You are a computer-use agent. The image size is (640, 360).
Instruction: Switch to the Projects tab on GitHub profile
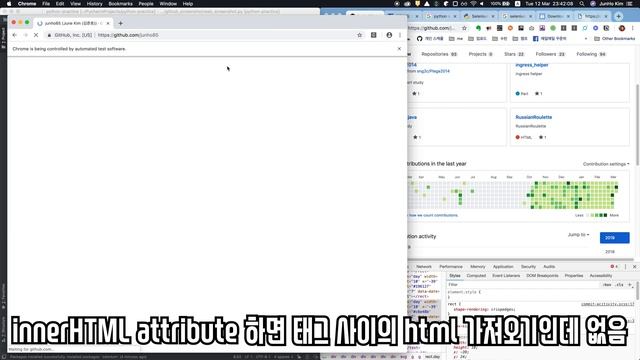(x=480, y=54)
